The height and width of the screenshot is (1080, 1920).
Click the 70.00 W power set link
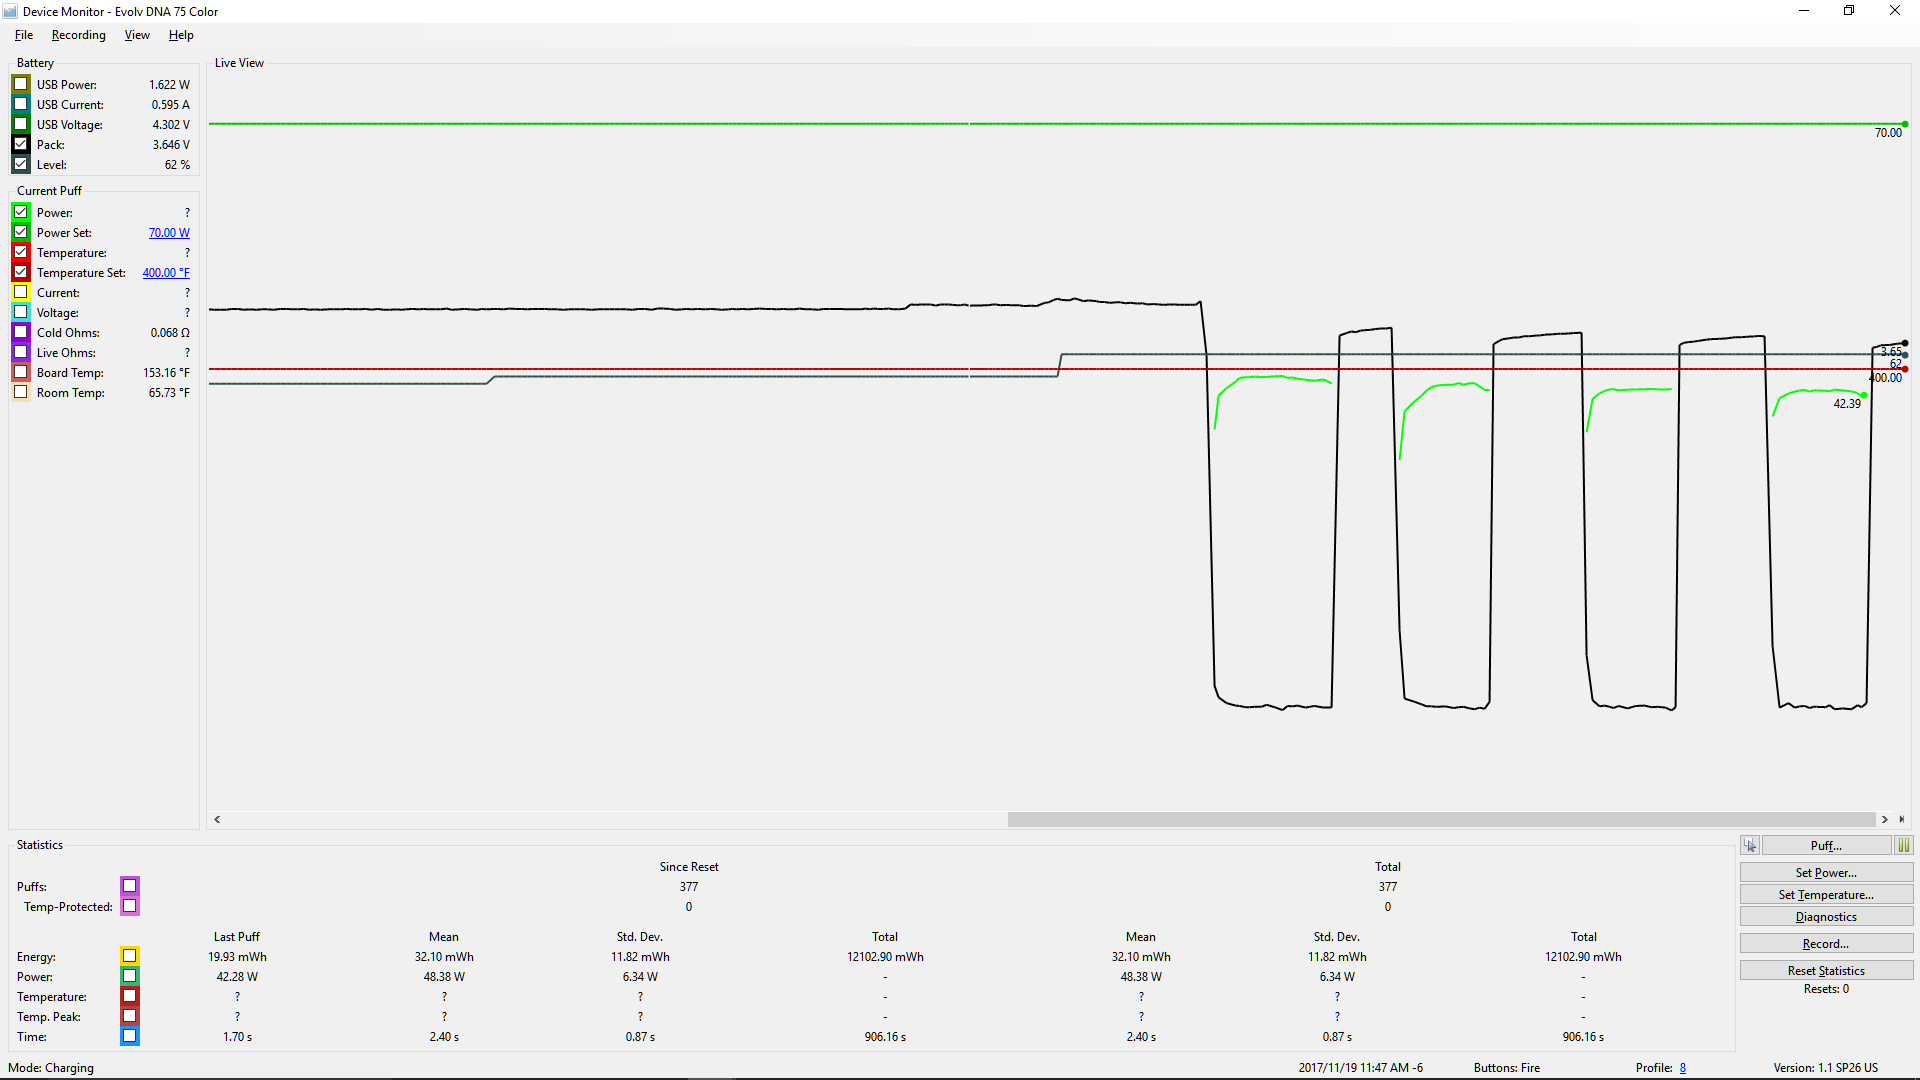click(169, 233)
